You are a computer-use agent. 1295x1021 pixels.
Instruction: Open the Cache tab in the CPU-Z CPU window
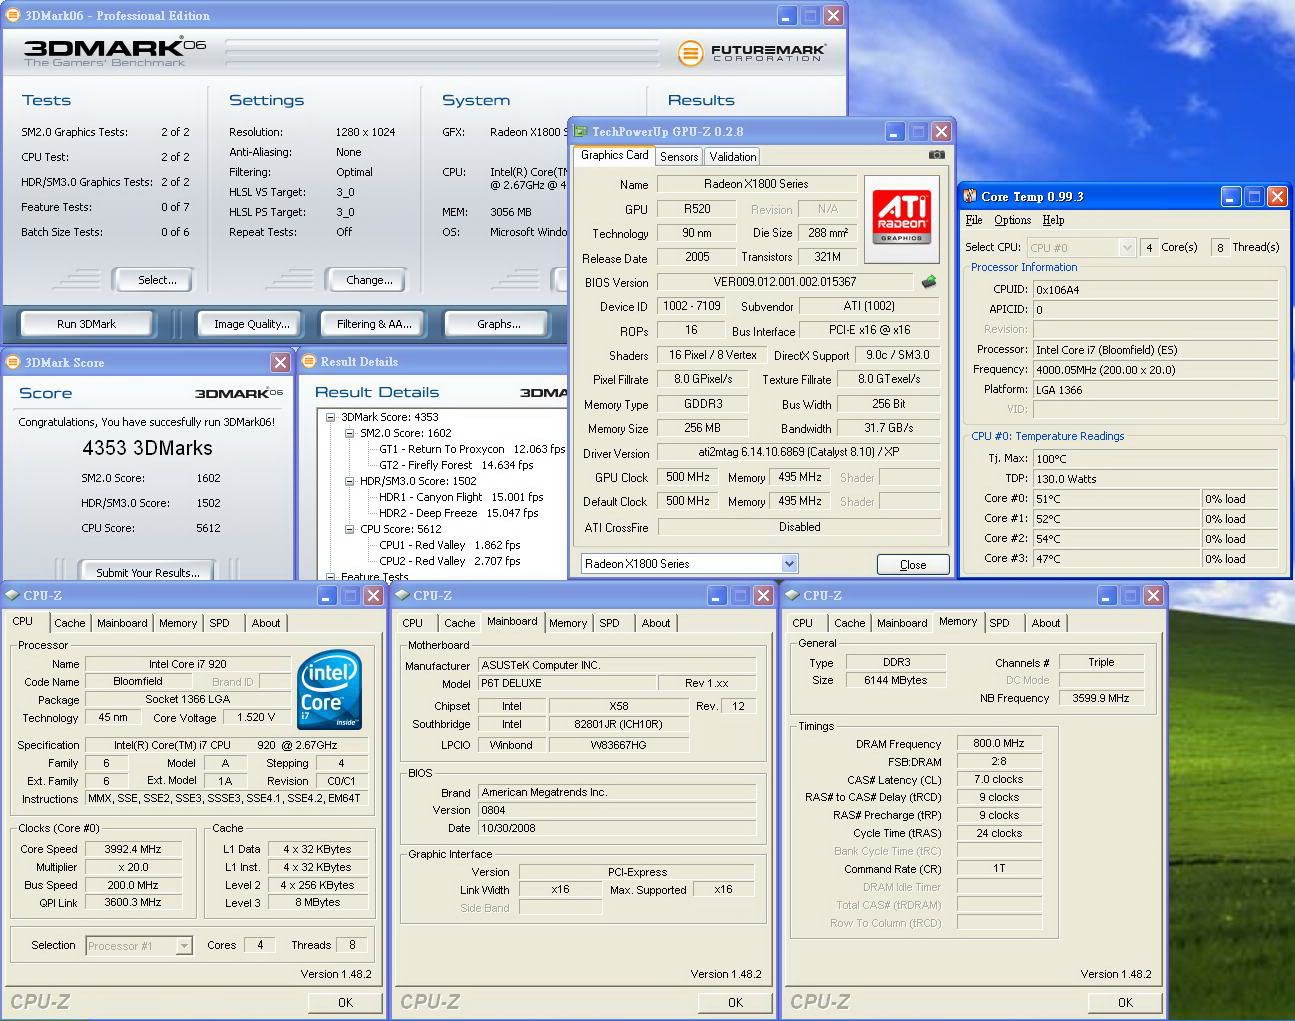click(x=69, y=623)
